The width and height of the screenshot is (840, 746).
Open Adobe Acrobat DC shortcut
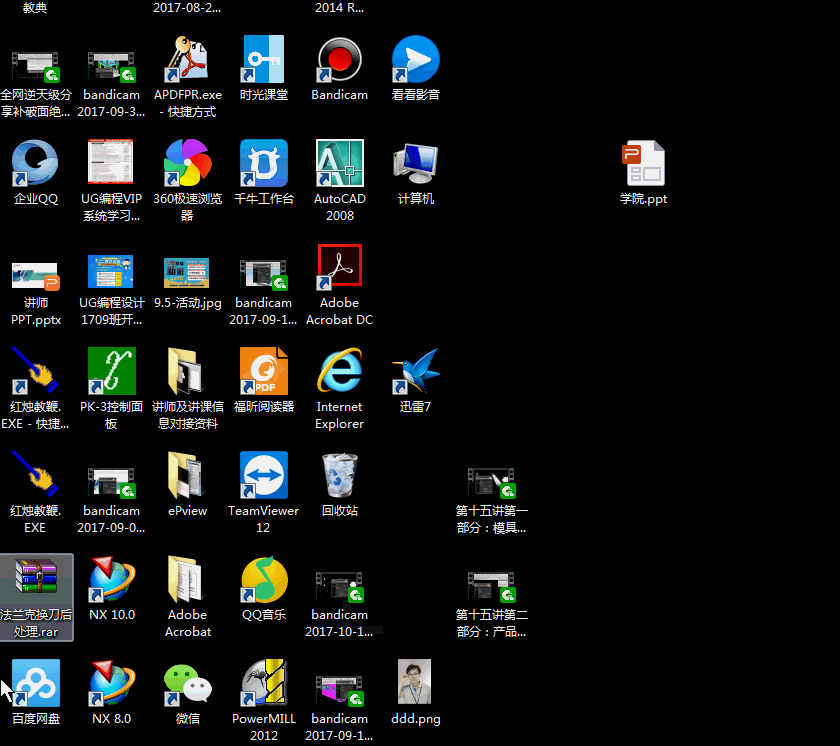340,285
